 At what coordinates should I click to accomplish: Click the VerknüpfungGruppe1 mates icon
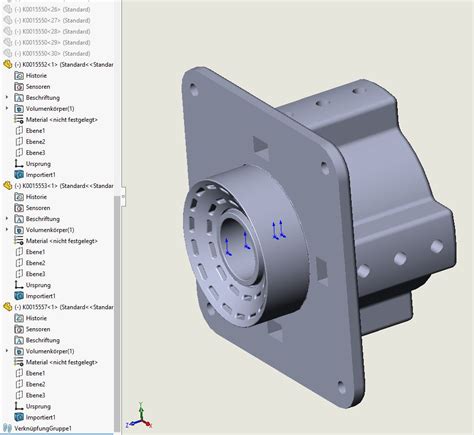(x=7, y=428)
